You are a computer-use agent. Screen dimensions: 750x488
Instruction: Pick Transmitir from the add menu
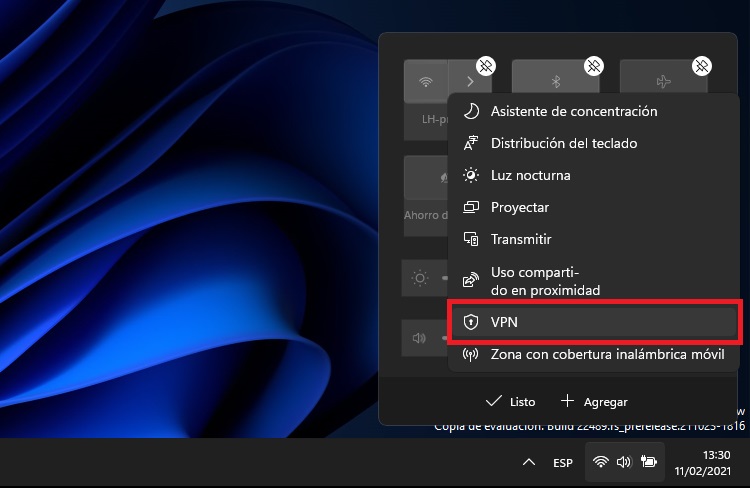[593, 239]
